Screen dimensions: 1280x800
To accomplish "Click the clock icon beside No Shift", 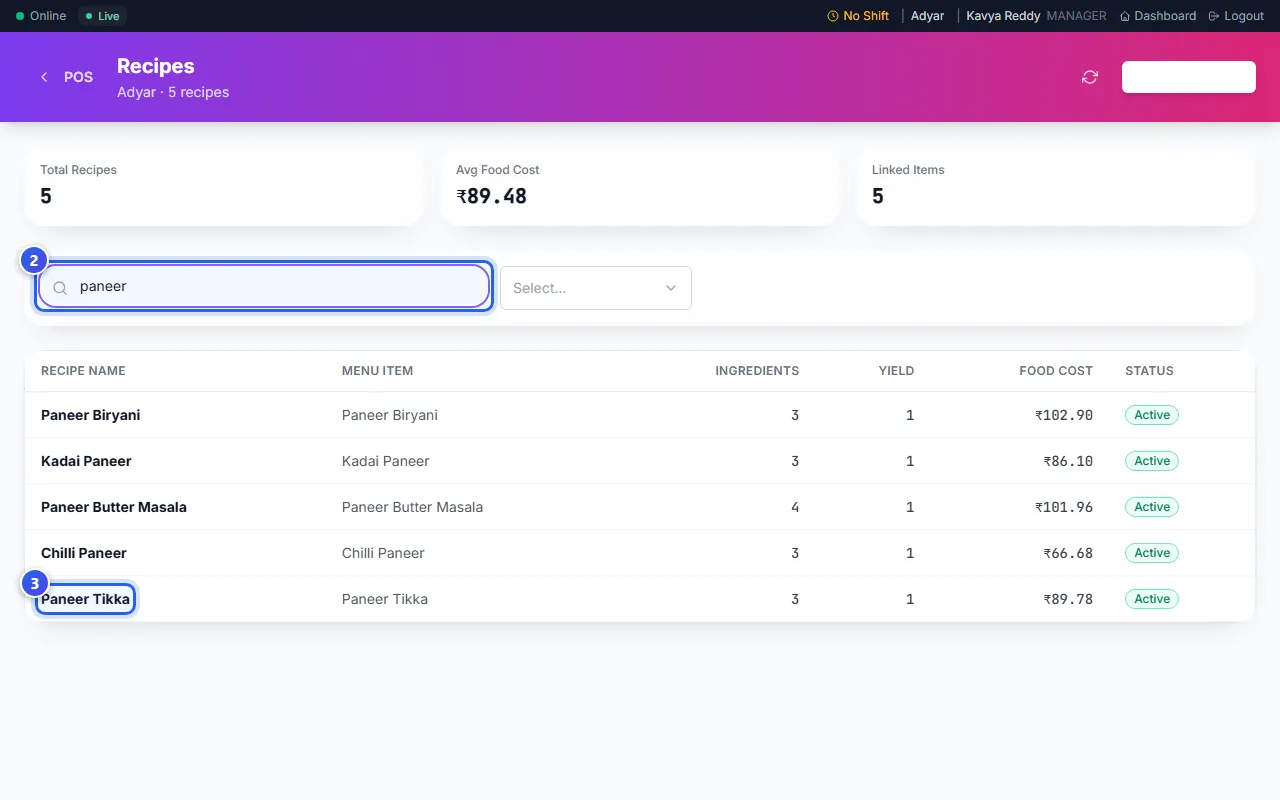I will tap(833, 16).
